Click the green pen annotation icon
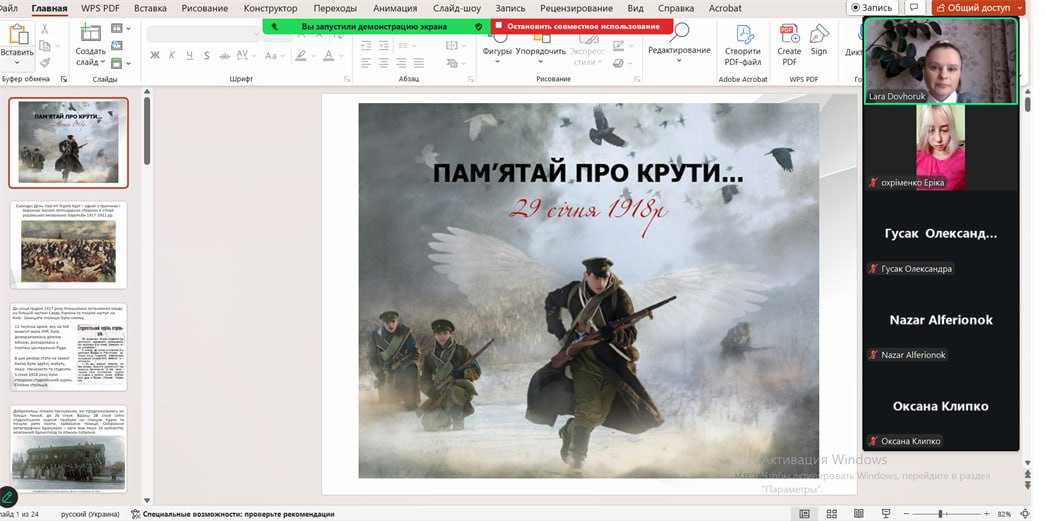 click(x=8, y=496)
